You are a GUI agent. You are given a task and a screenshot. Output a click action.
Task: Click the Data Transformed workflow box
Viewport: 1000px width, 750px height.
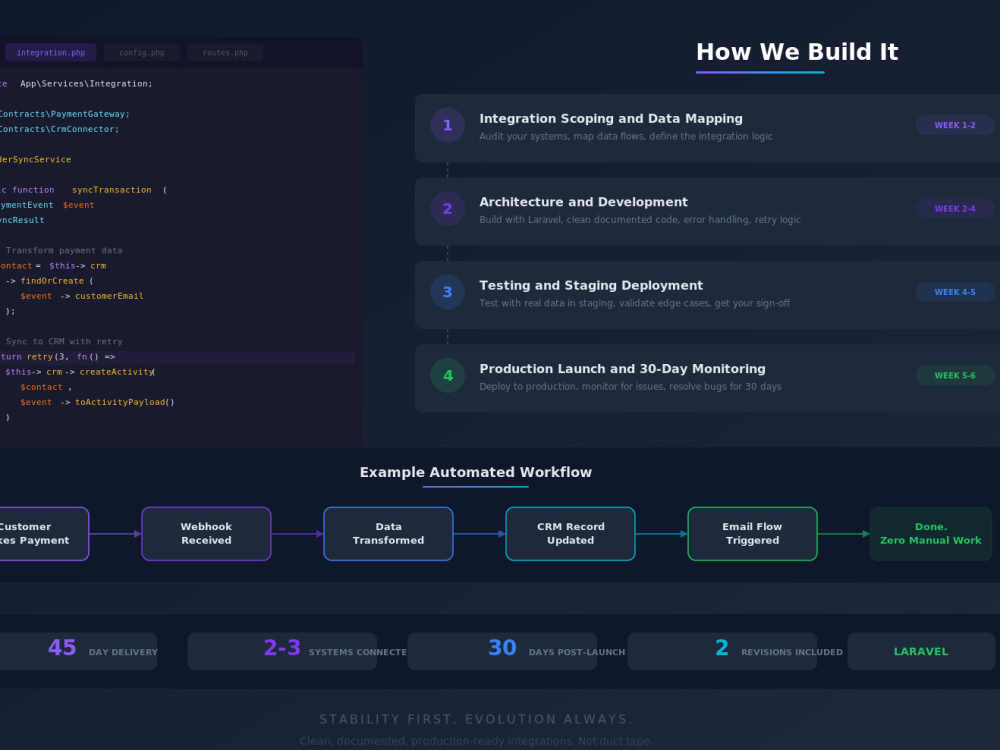click(388, 534)
